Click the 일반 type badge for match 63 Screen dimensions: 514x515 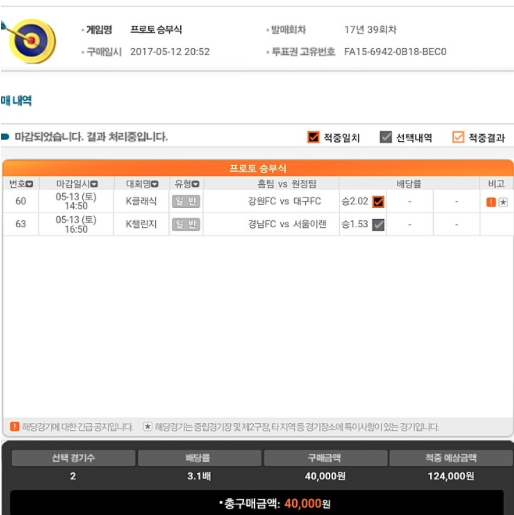186,224
